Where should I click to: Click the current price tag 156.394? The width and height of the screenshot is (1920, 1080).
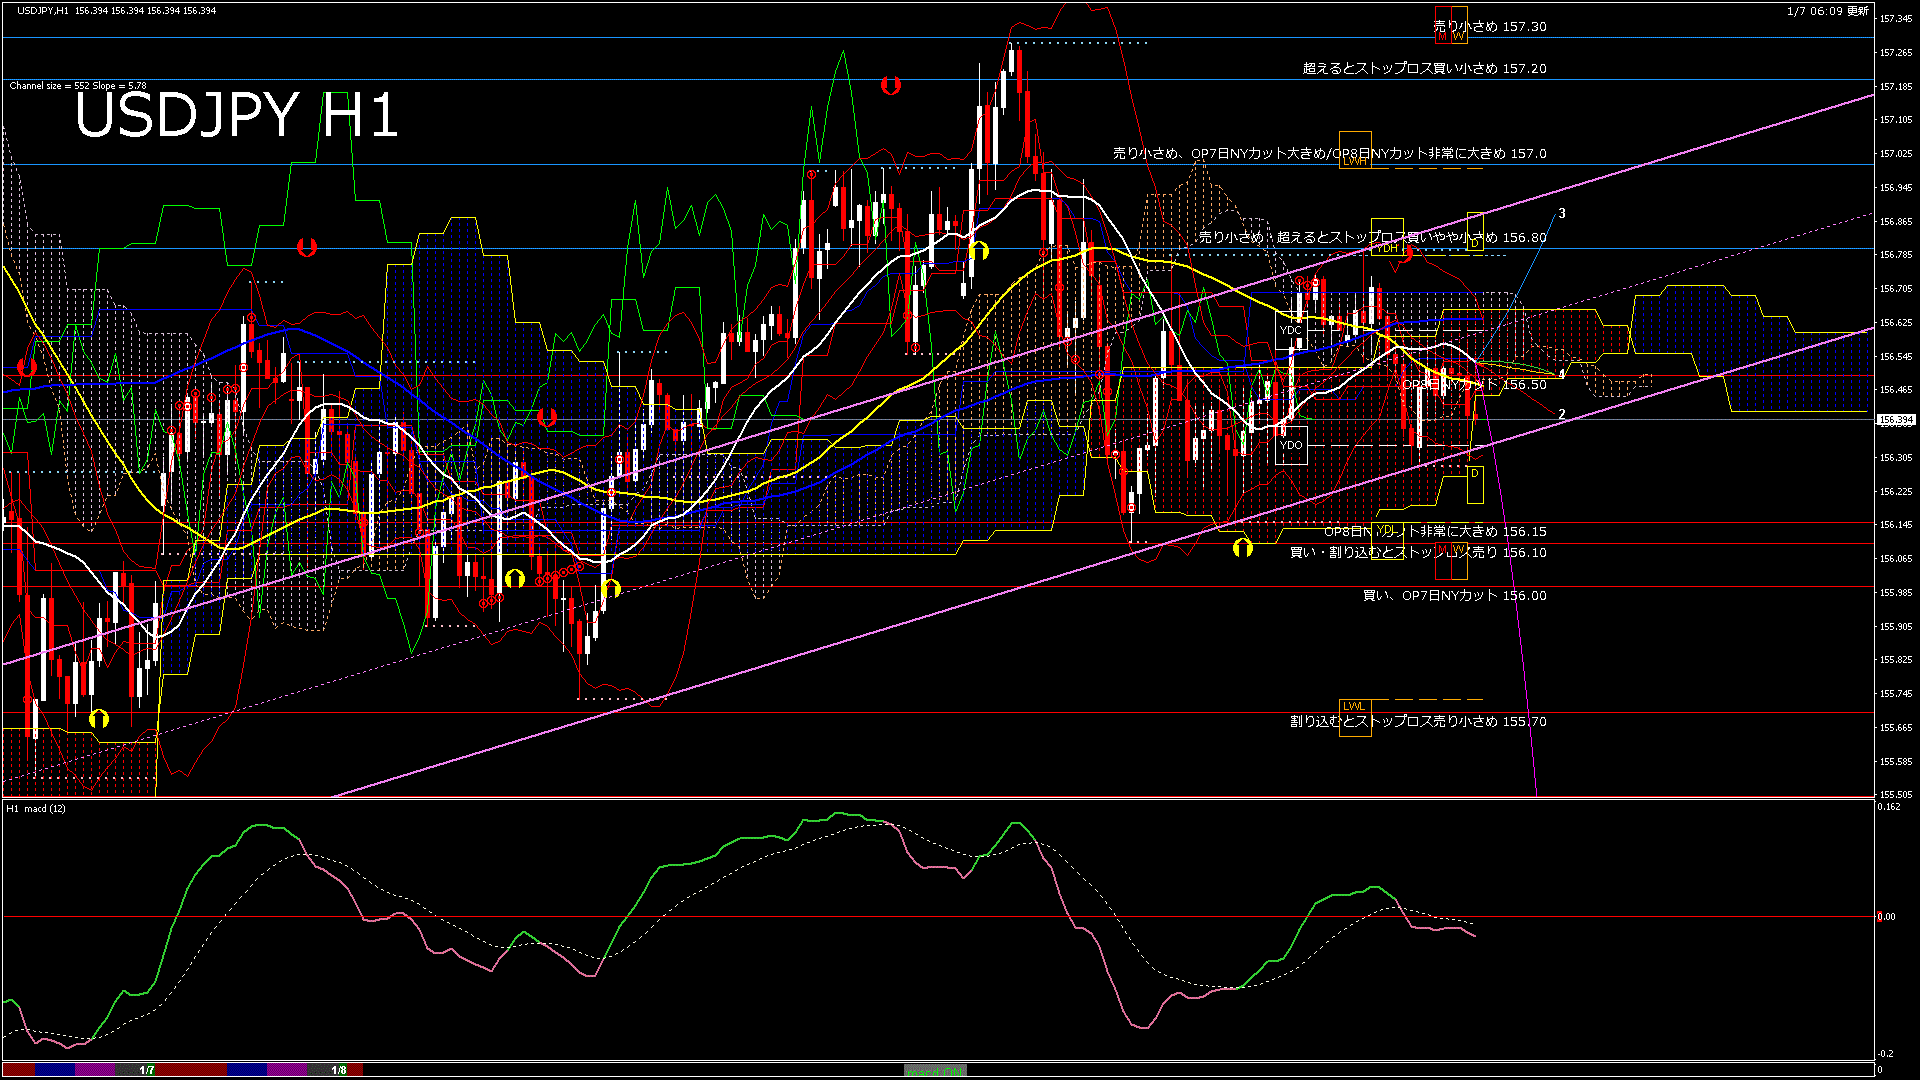(x=1895, y=420)
